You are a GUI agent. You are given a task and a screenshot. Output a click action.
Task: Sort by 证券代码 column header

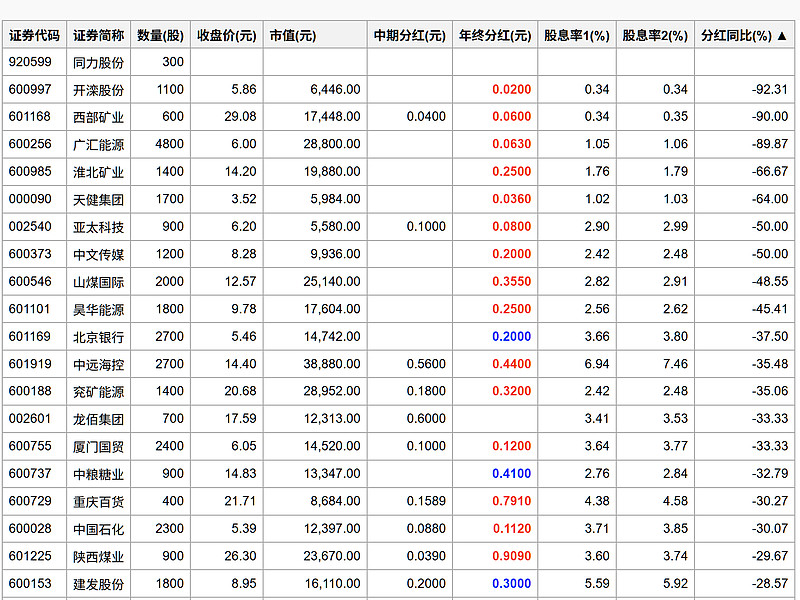coord(34,35)
